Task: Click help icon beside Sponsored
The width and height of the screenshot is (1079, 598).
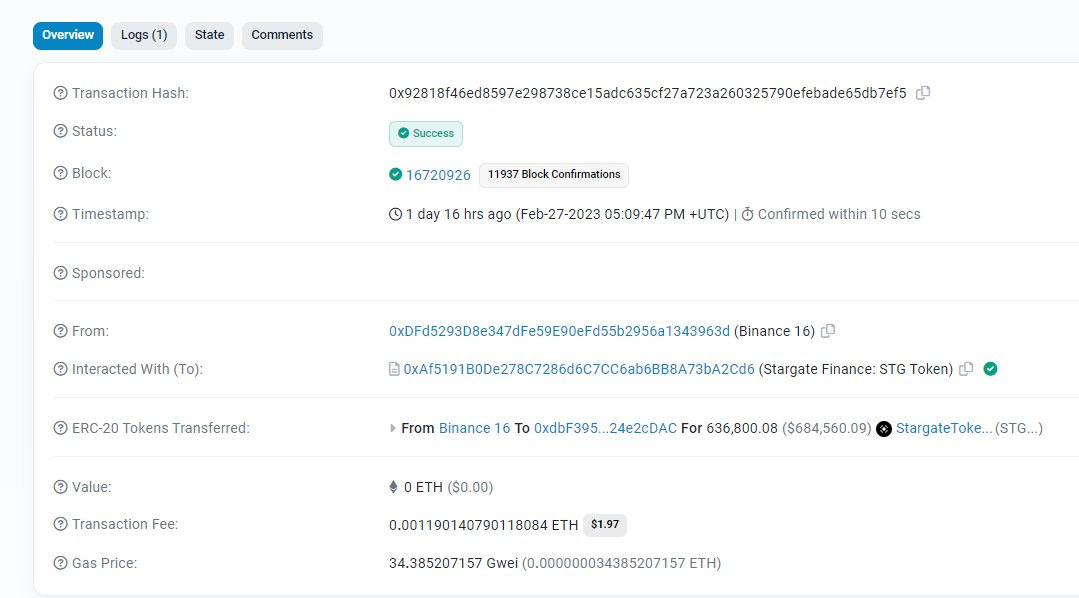Action: [x=61, y=273]
